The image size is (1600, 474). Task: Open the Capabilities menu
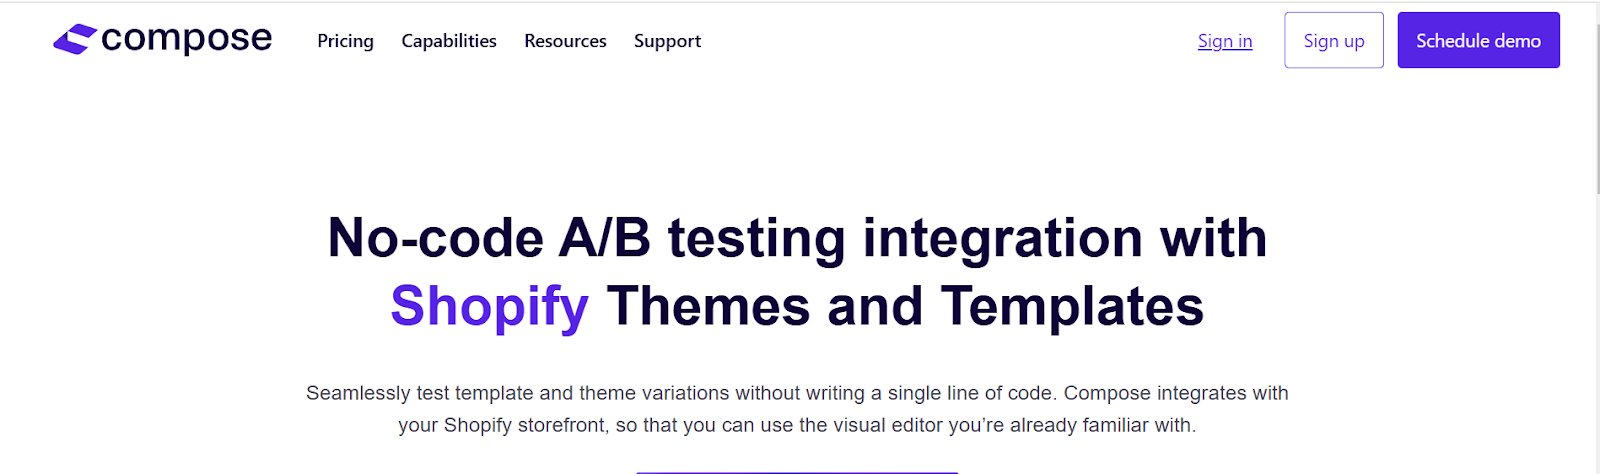449,41
